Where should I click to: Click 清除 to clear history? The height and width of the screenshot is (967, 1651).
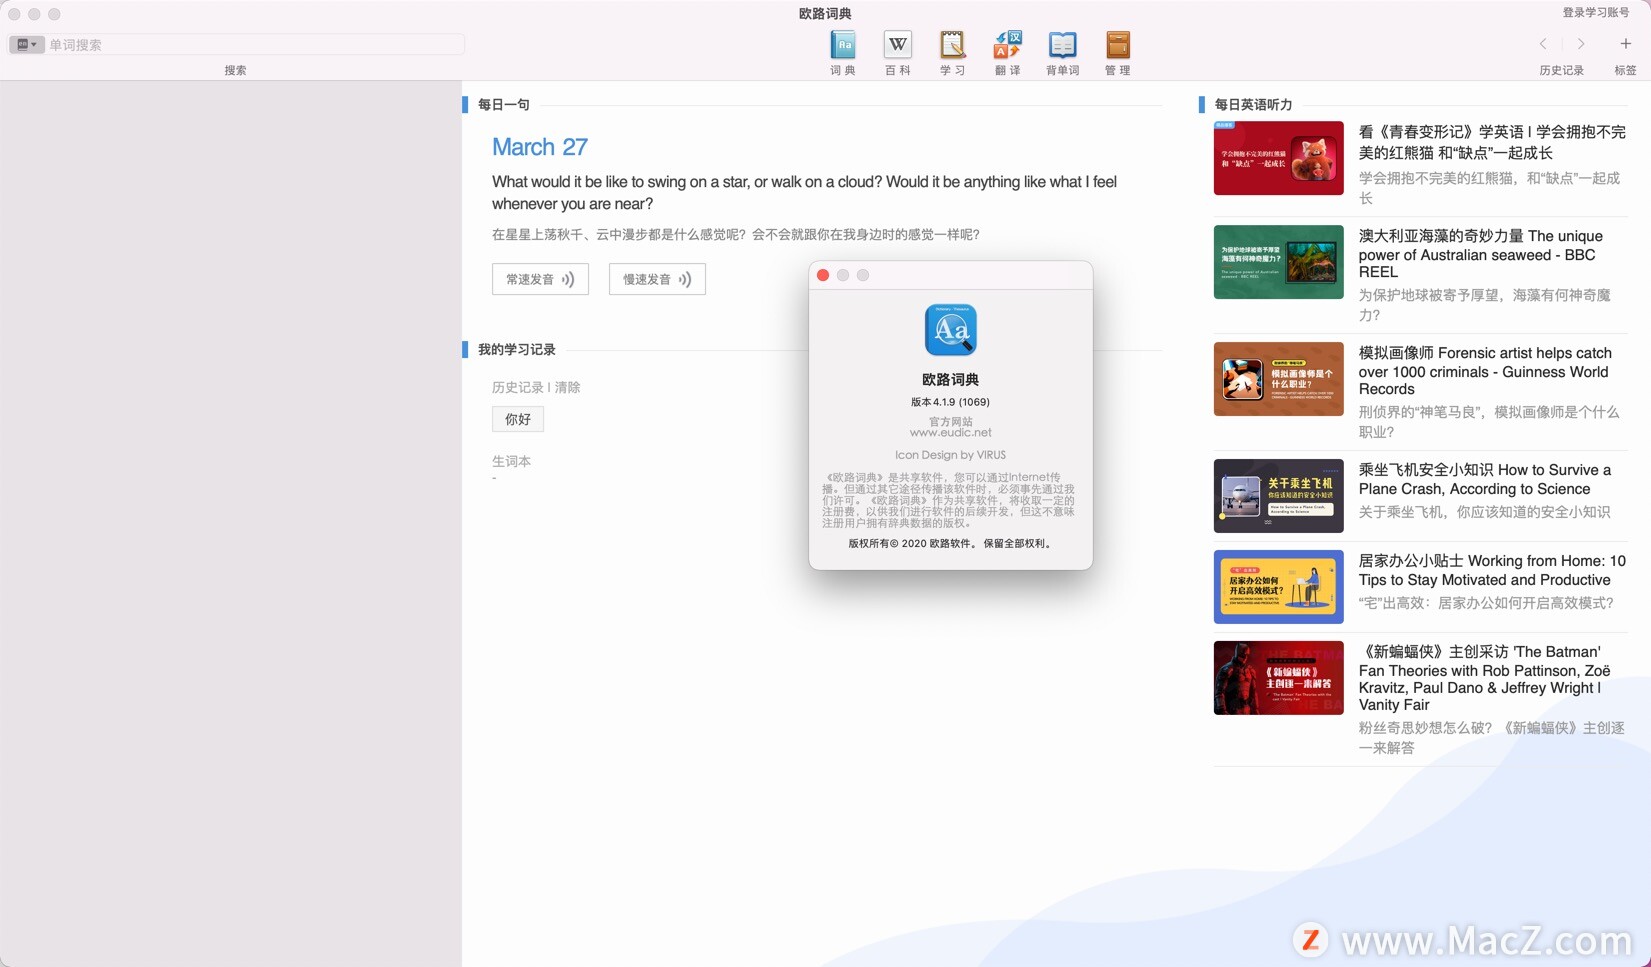pos(567,387)
